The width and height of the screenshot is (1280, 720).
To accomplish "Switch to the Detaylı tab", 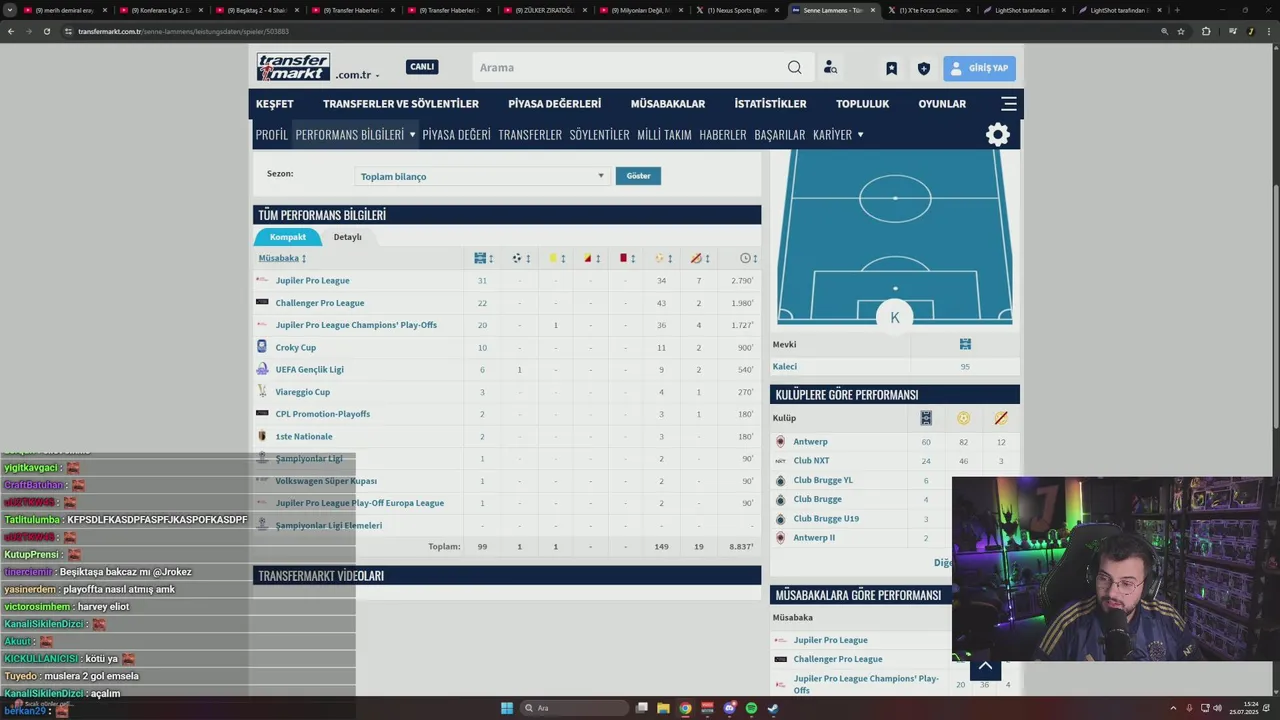I will point(347,237).
